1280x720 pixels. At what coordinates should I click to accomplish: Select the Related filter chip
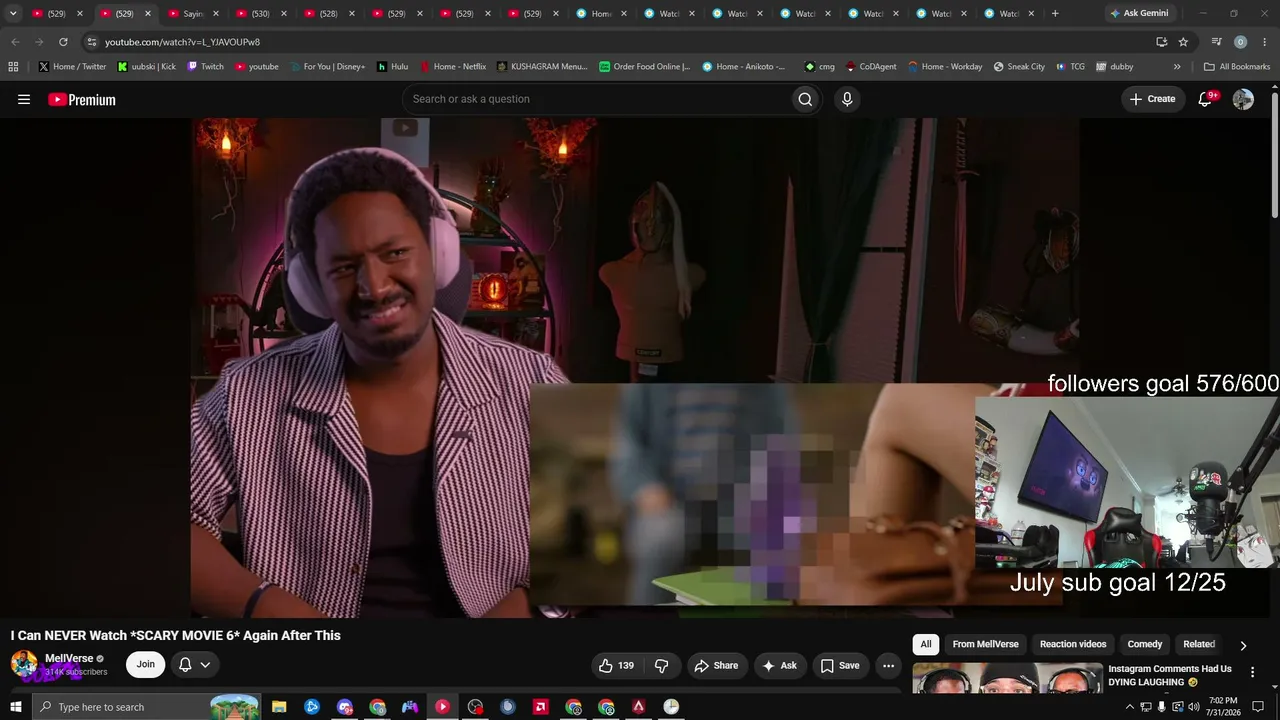coord(1199,645)
